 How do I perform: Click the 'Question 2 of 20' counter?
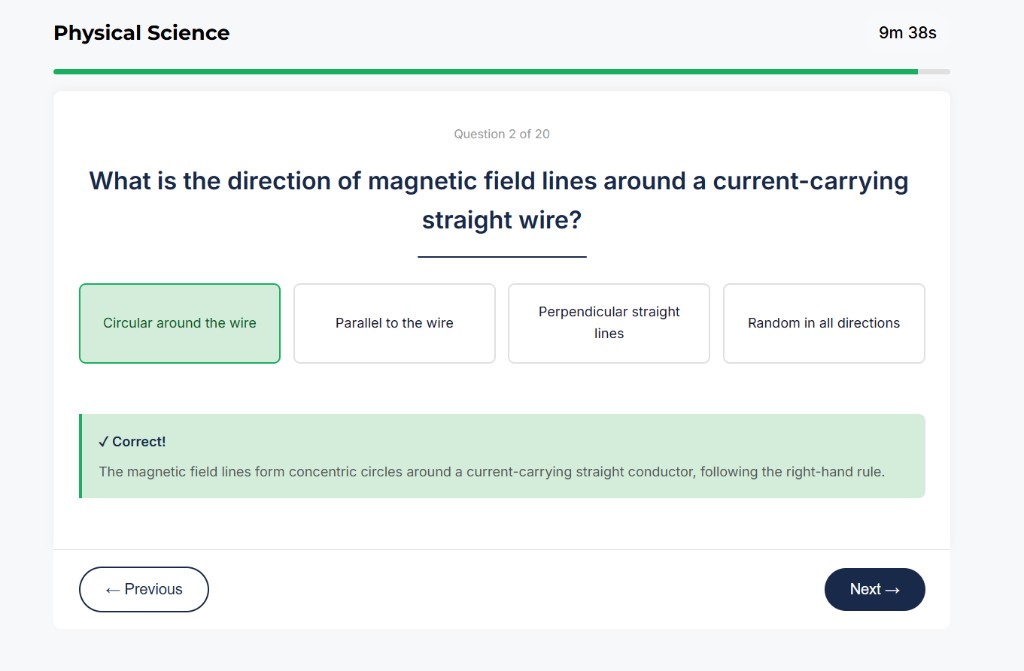point(501,133)
